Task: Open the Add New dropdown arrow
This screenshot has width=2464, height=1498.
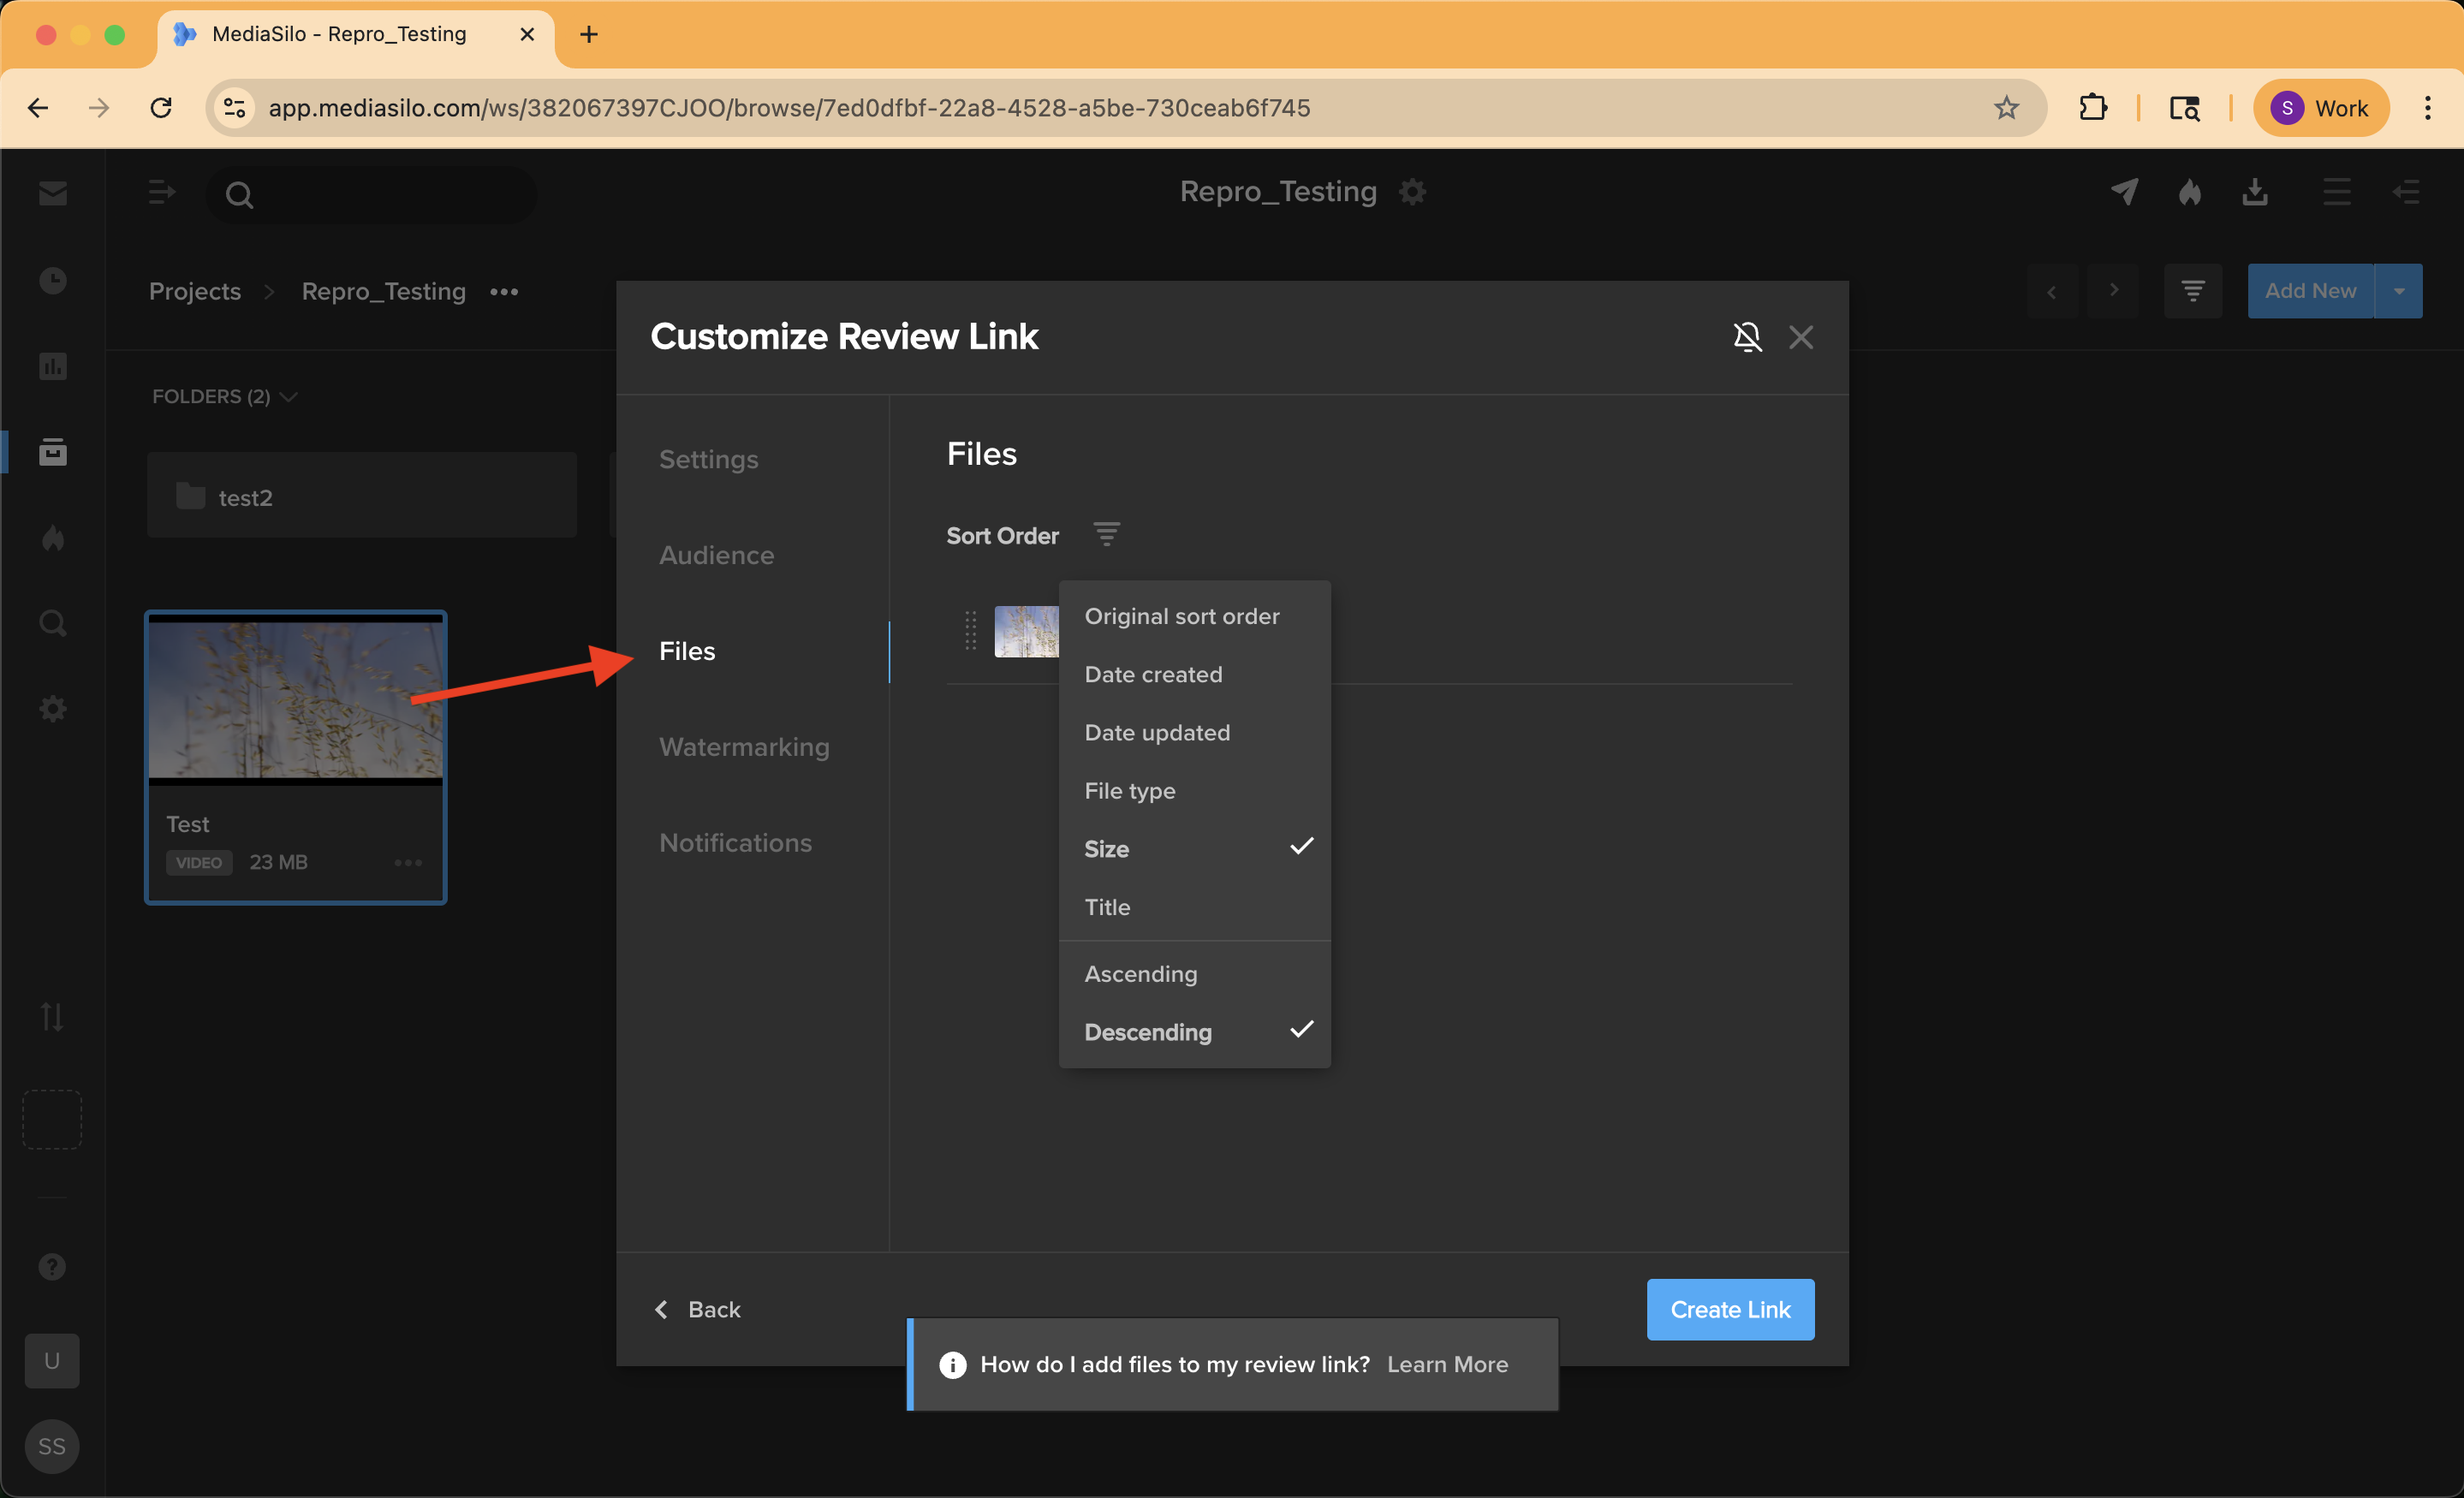Action: tap(2400, 290)
